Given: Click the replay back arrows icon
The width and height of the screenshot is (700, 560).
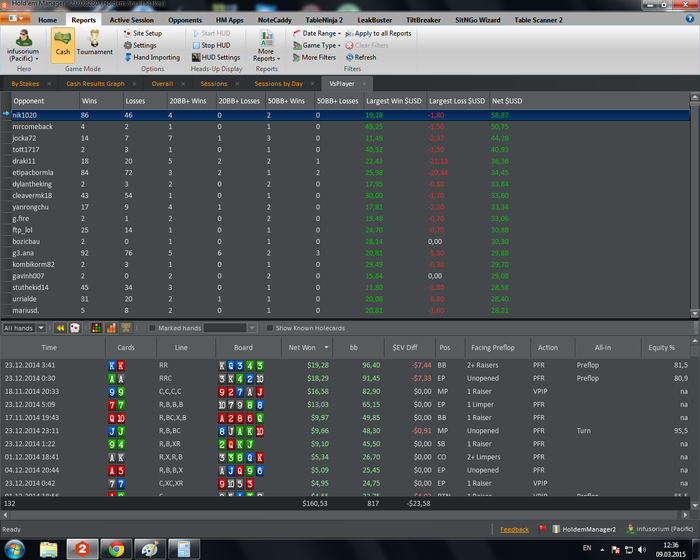Looking at the screenshot, I should 60,328.
